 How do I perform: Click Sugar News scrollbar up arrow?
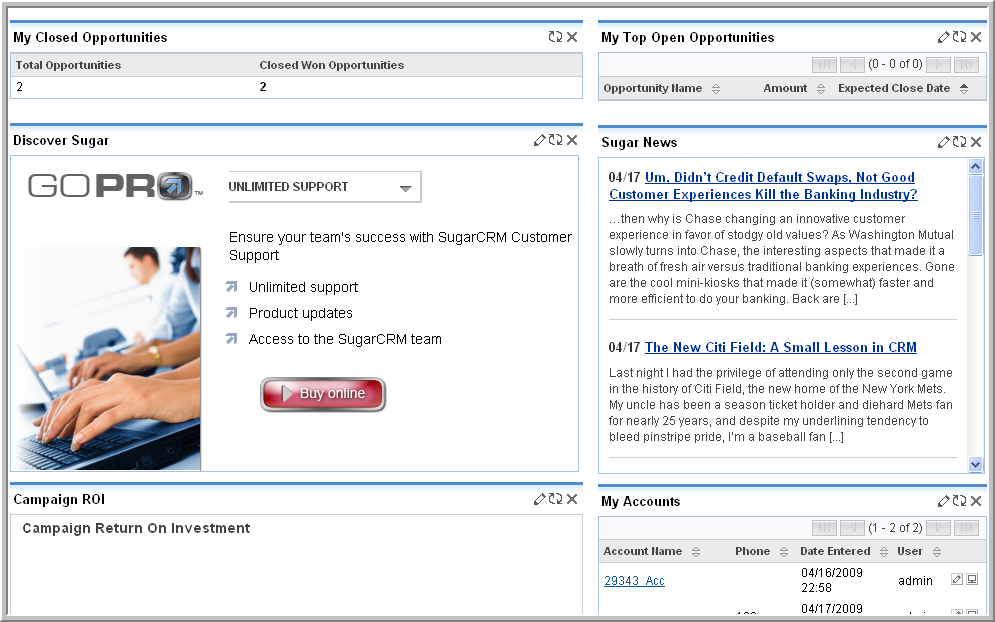click(975, 166)
